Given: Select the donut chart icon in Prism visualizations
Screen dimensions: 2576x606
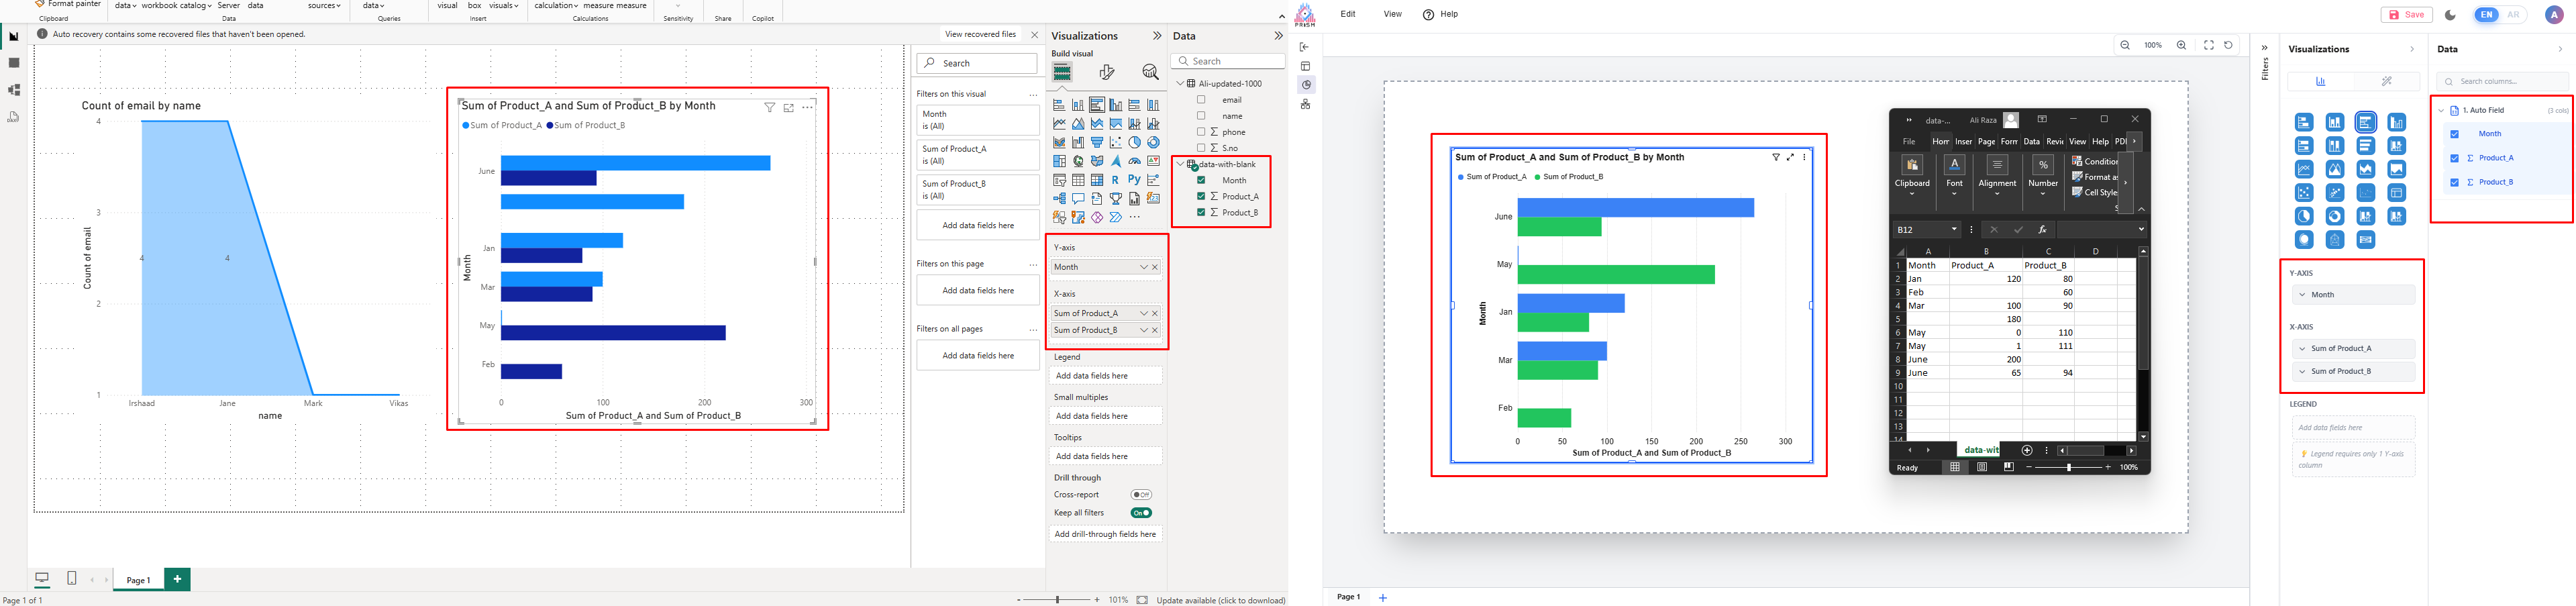Looking at the screenshot, I should point(2334,216).
